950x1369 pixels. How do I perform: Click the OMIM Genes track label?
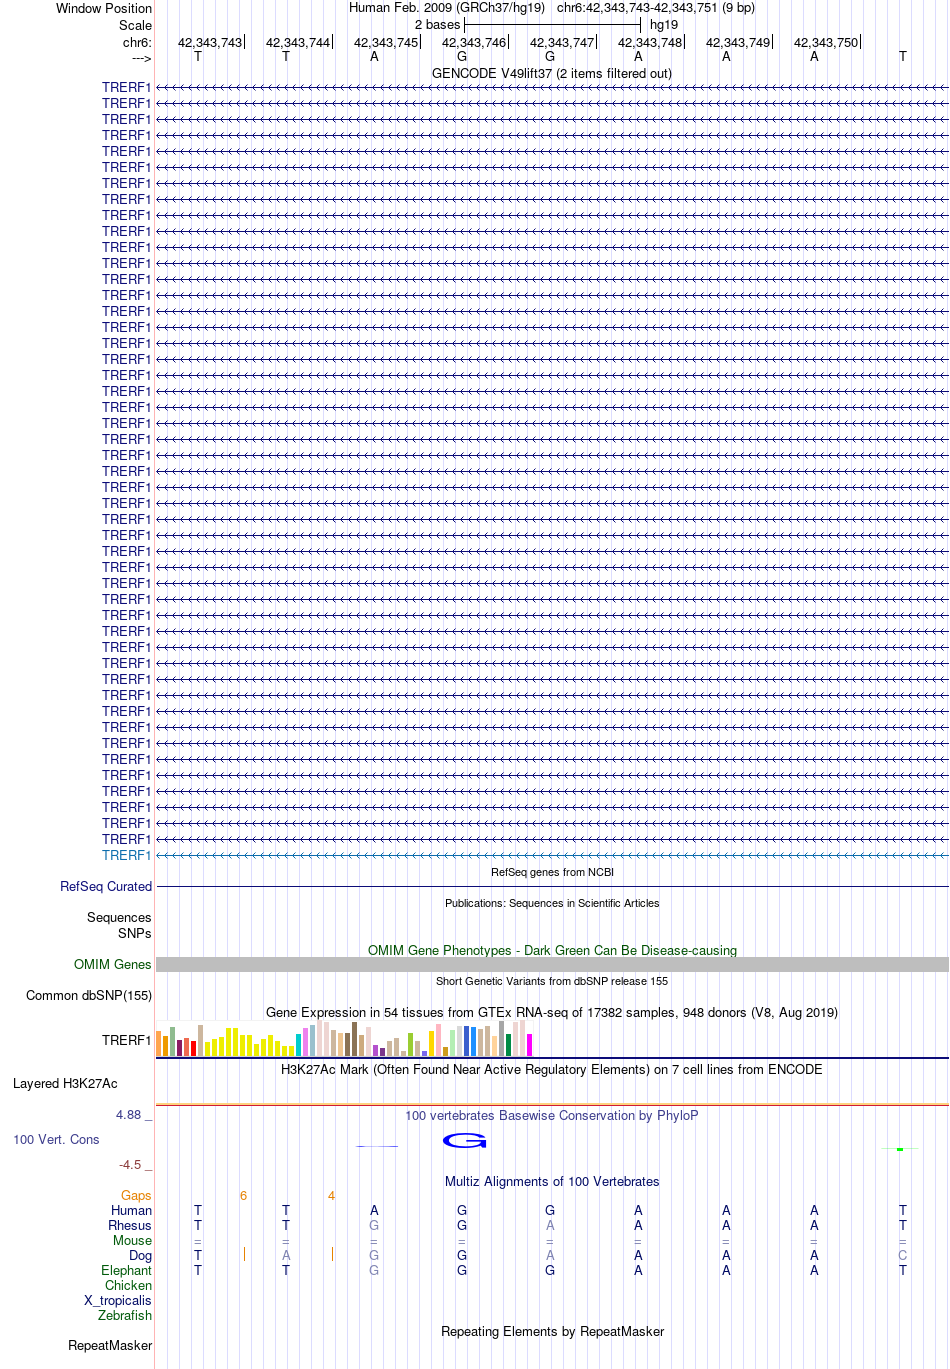tap(113, 965)
